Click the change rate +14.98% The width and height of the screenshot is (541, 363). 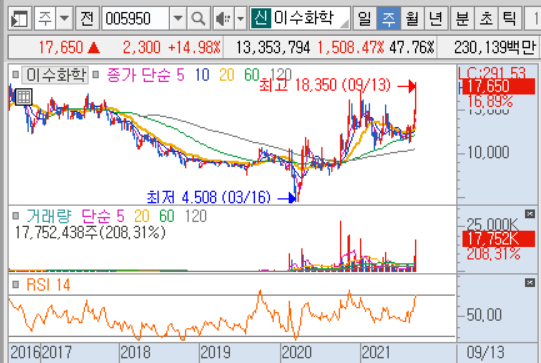[194, 47]
